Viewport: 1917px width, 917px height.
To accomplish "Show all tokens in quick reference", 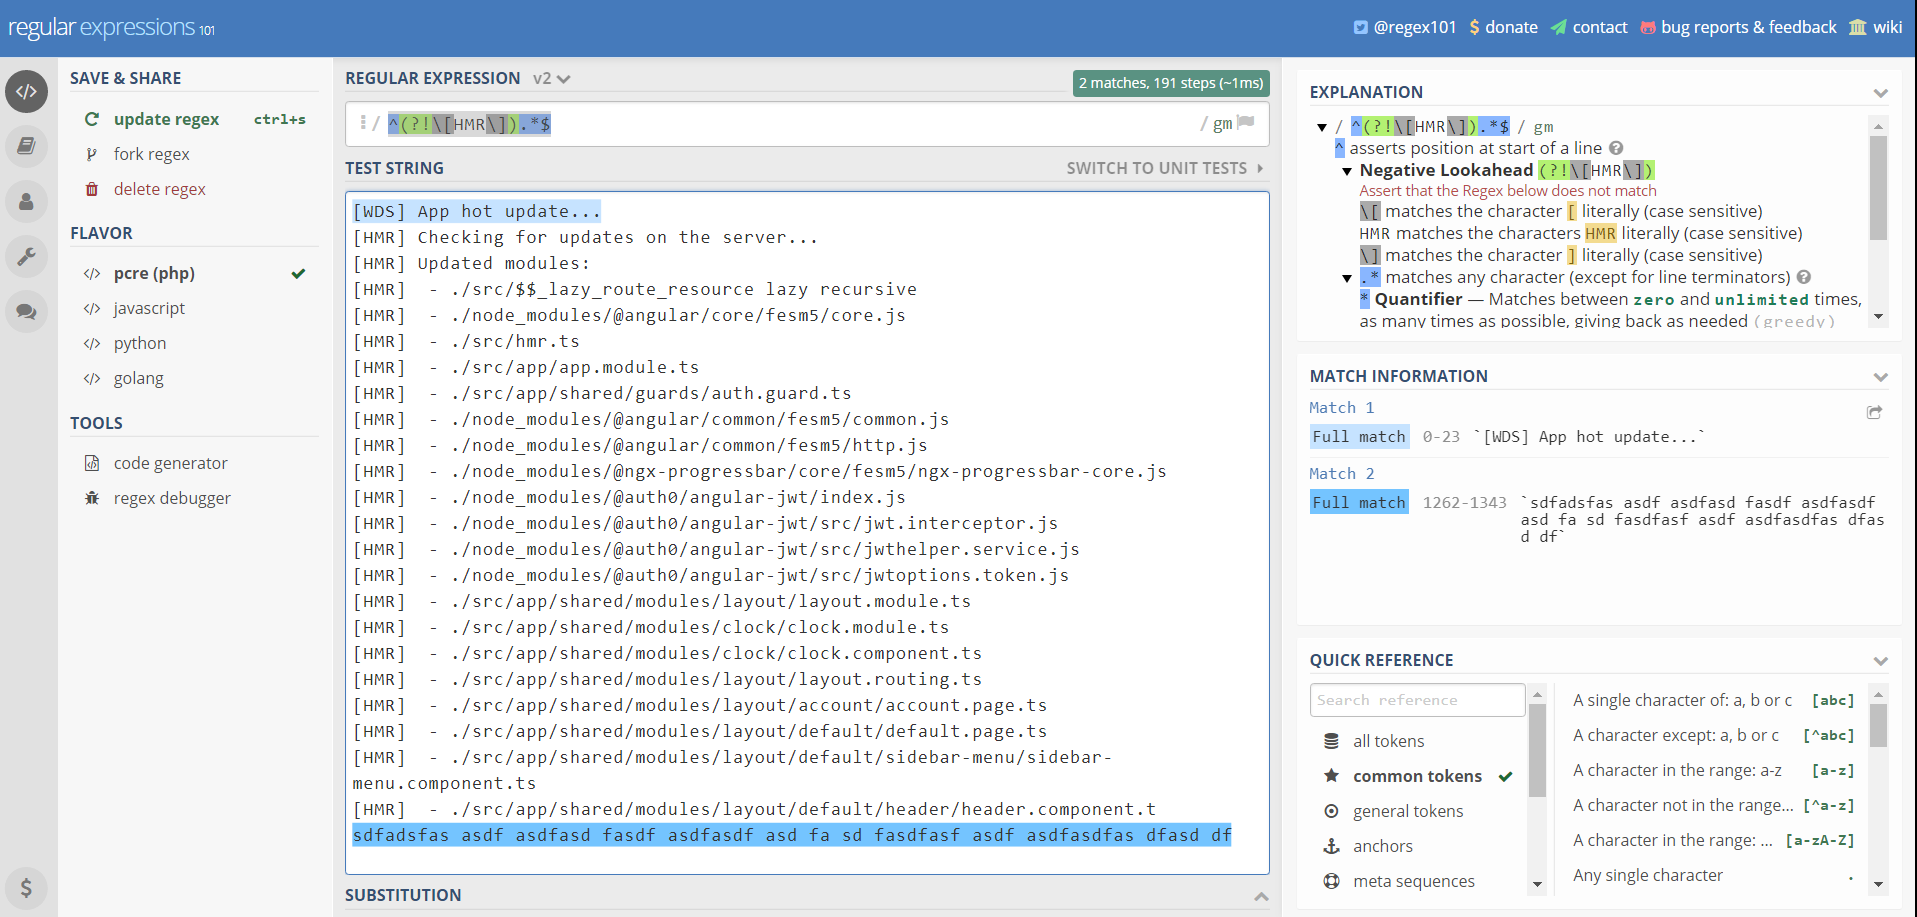I will point(1388,741).
